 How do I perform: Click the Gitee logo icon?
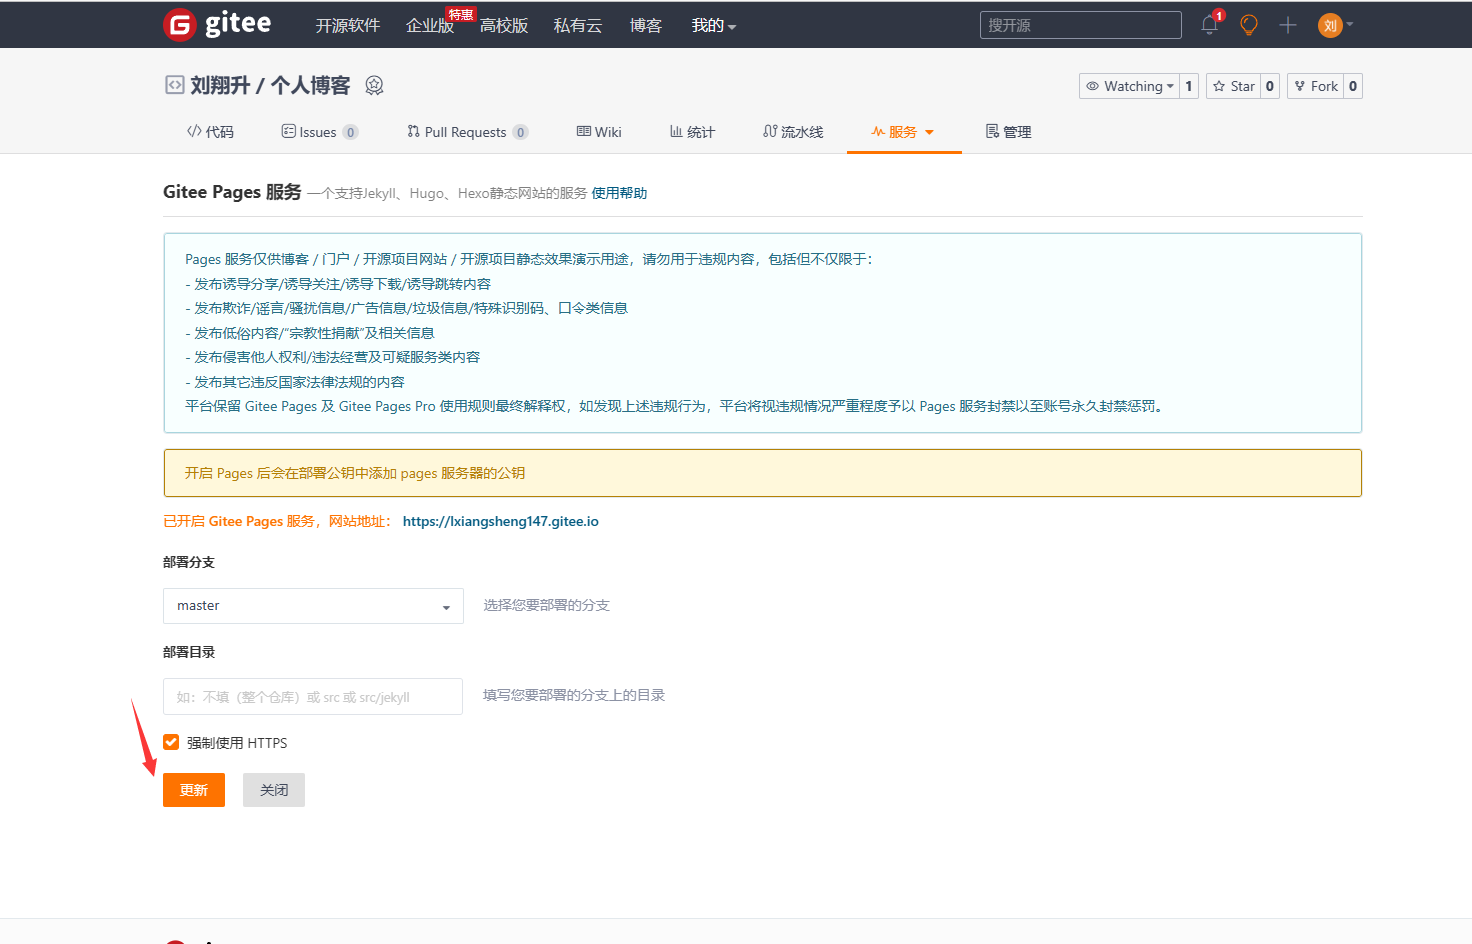(180, 25)
